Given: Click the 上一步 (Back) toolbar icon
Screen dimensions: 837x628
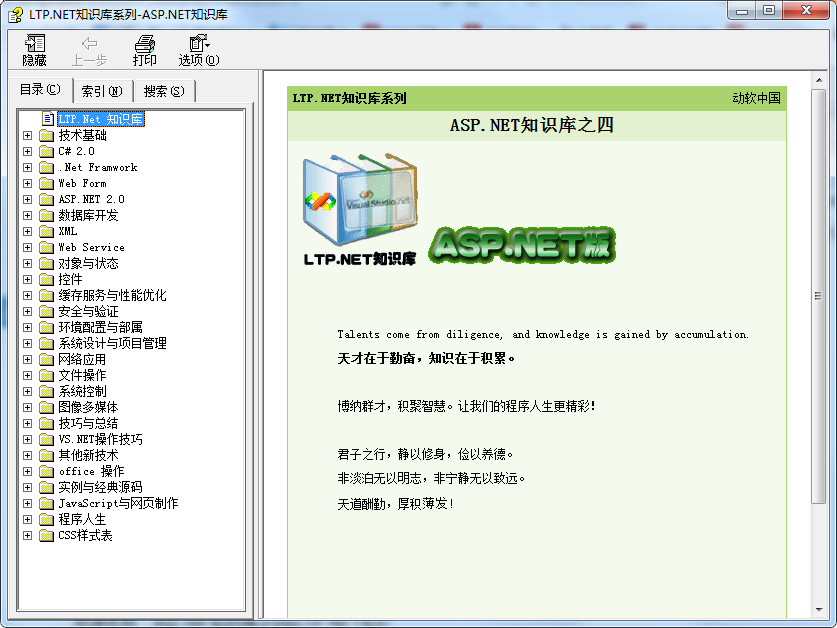Looking at the screenshot, I should click(85, 48).
